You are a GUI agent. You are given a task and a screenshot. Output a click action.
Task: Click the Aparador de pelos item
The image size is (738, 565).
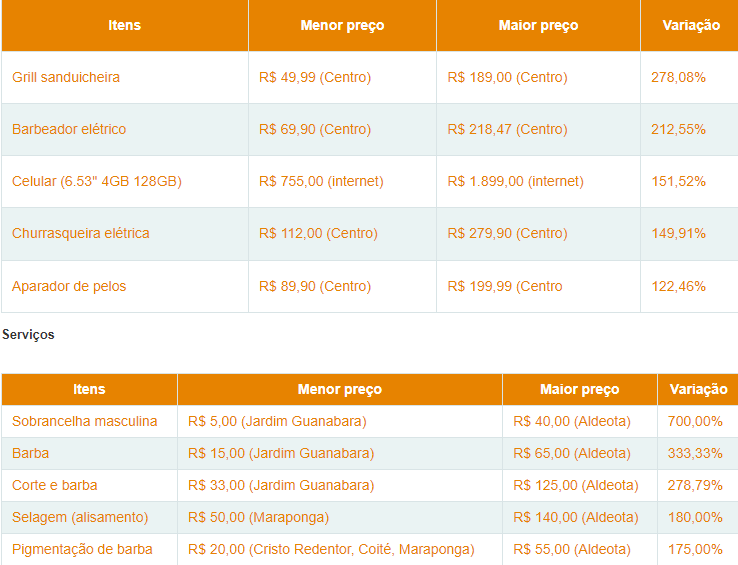click(69, 286)
